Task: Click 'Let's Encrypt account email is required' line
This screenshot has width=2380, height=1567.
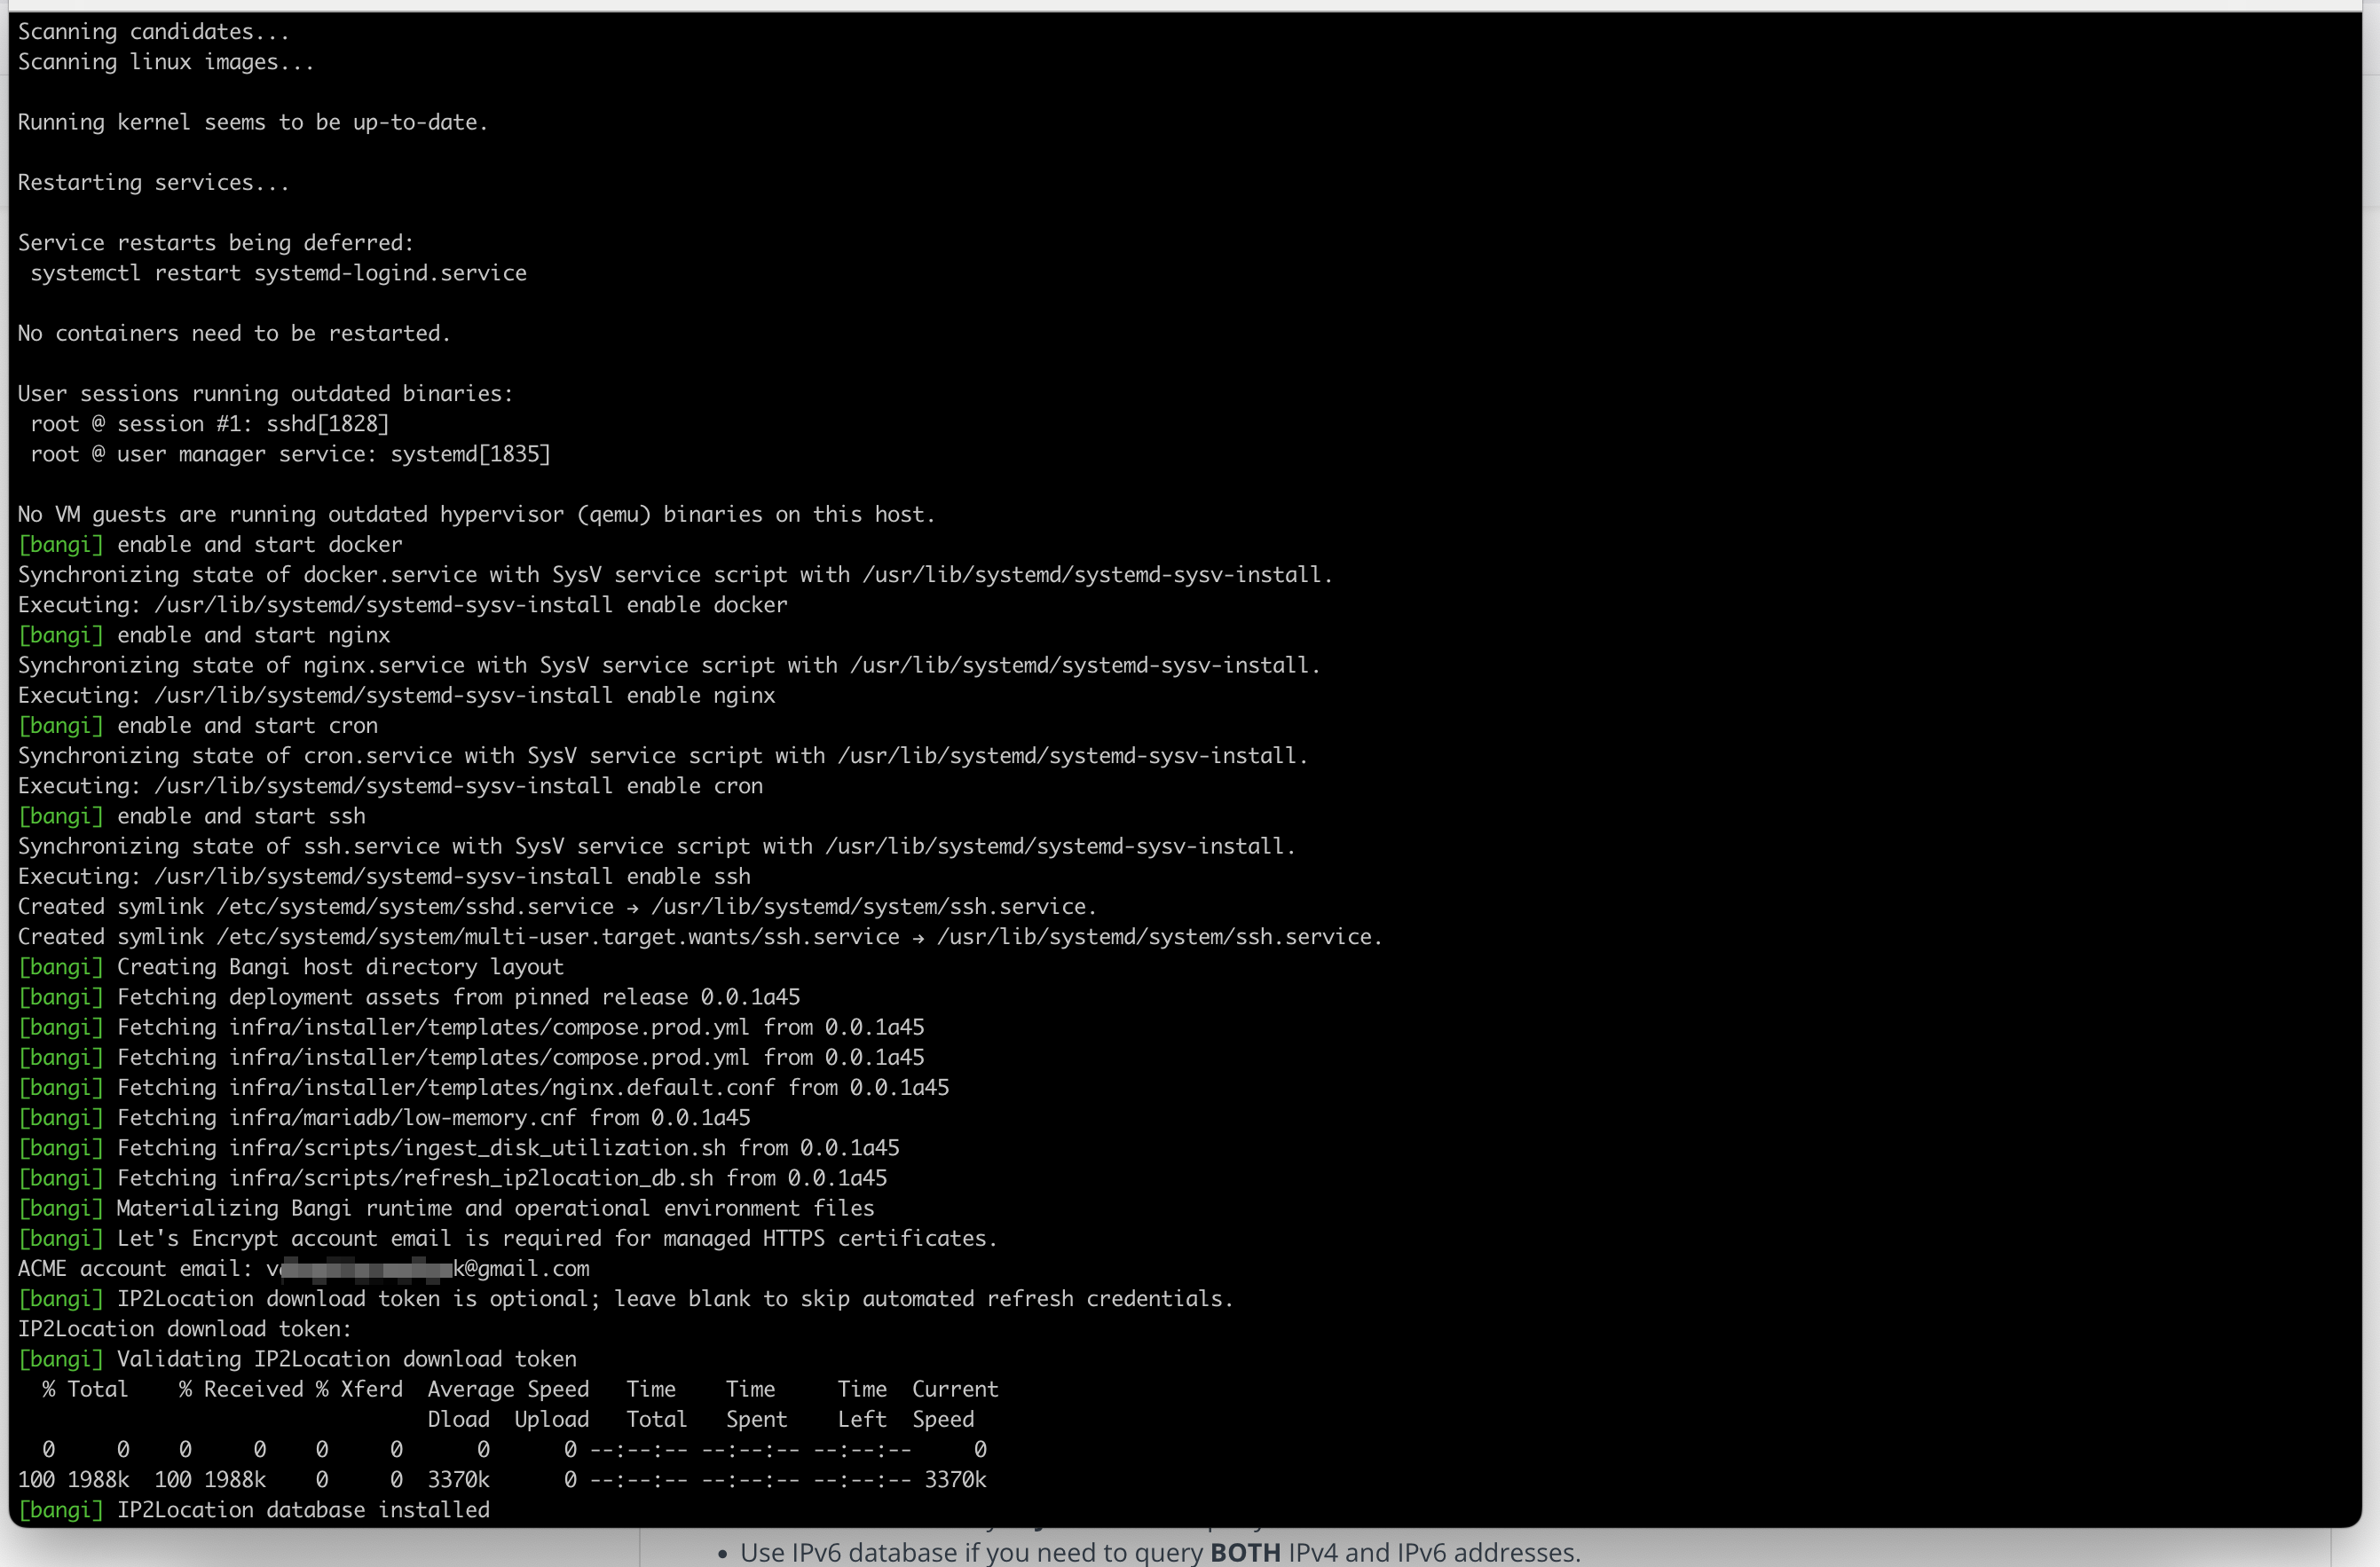Action: 508,1238
